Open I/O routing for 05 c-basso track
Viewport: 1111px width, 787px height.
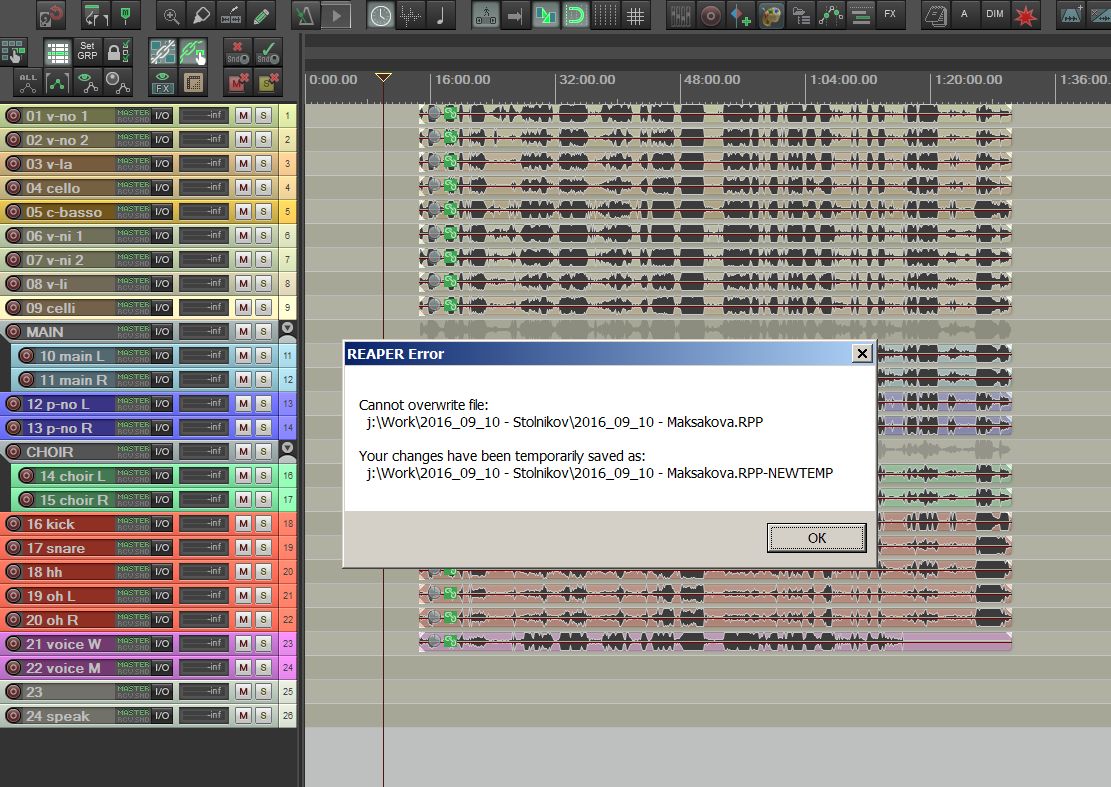coord(162,212)
